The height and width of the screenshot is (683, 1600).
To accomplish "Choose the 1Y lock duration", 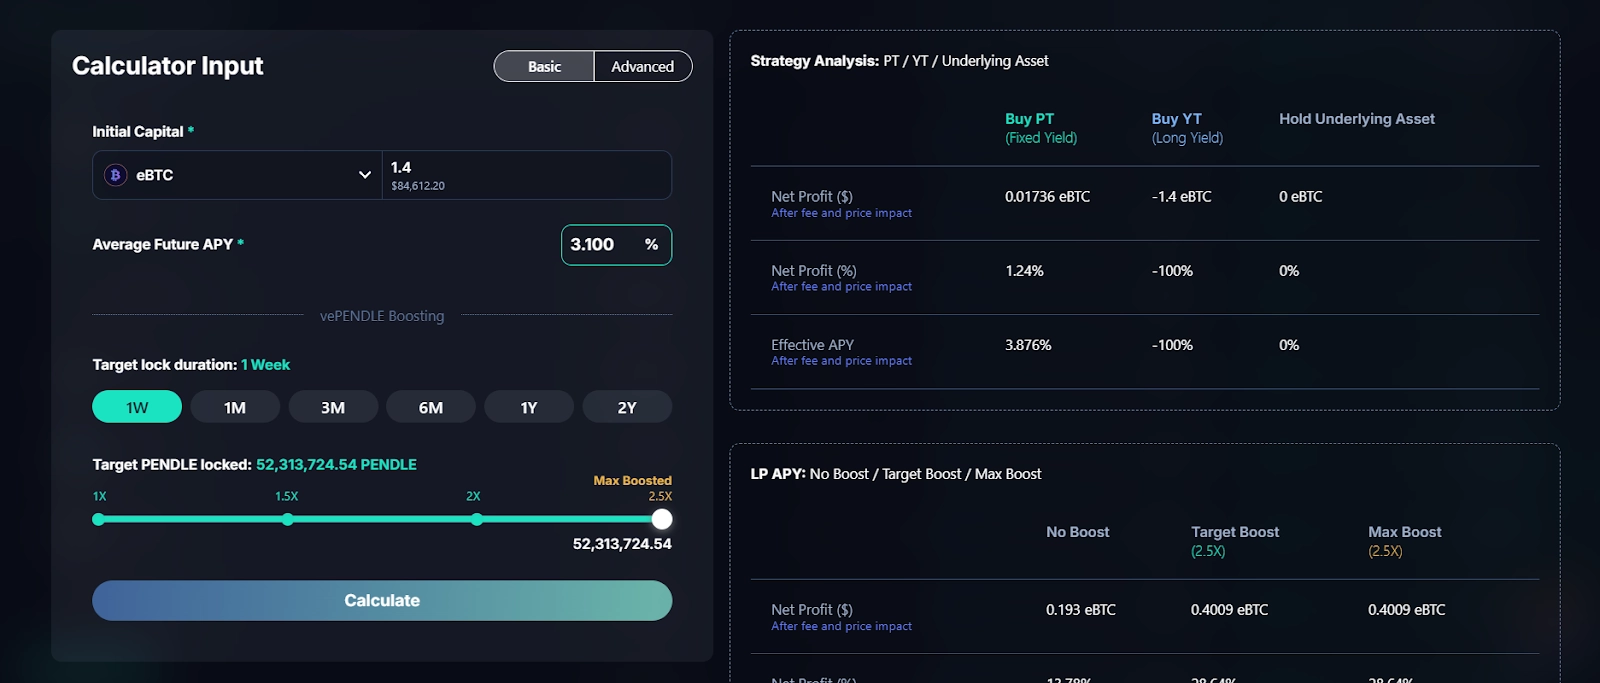I will pyautogui.click(x=529, y=407).
